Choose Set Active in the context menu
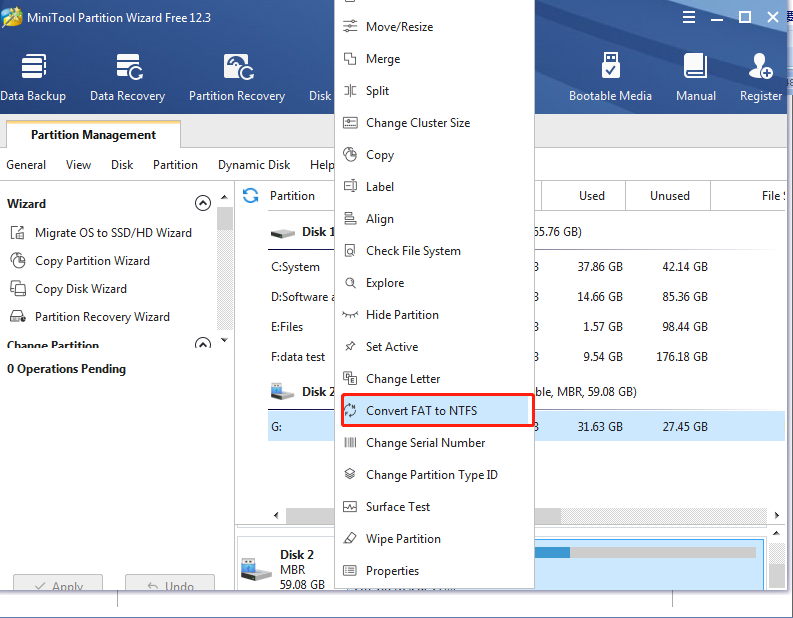The width and height of the screenshot is (793, 618). [434, 346]
